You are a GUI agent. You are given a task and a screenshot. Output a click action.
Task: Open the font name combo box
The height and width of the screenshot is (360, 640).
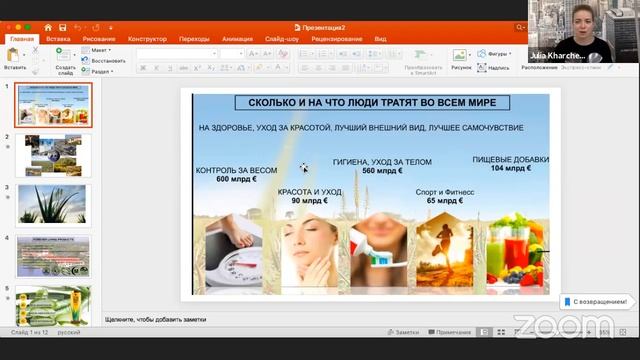coord(177,54)
